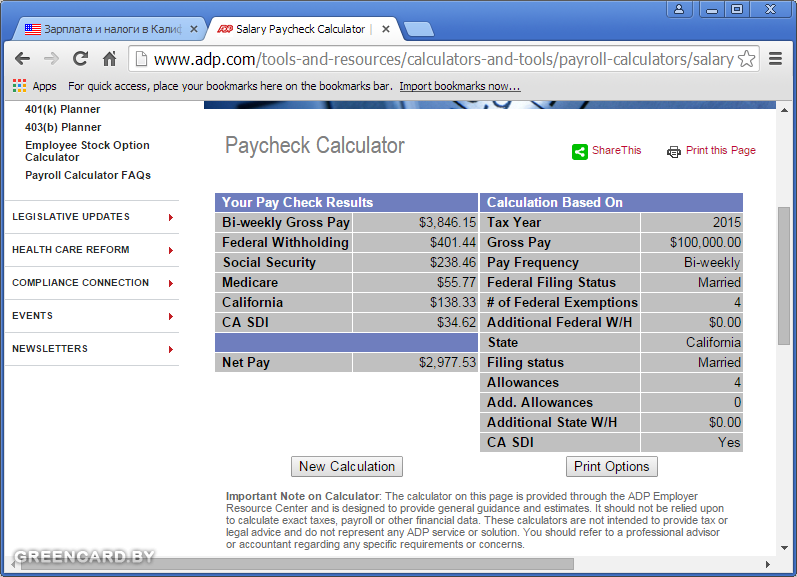The width and height of the screenshot is (797, 577).
Task: Click Import bookmarks now link
Action: [x=459, y=86]
